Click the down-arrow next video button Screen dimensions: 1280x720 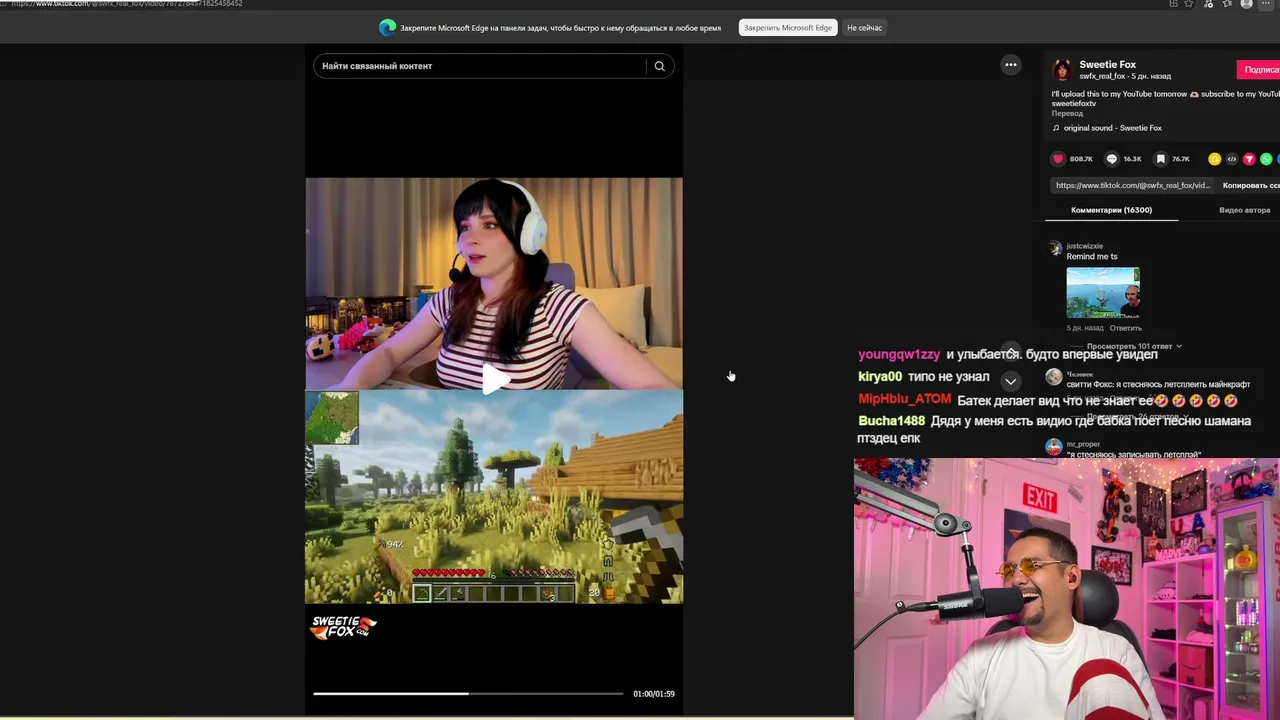tap(1011, 381)
